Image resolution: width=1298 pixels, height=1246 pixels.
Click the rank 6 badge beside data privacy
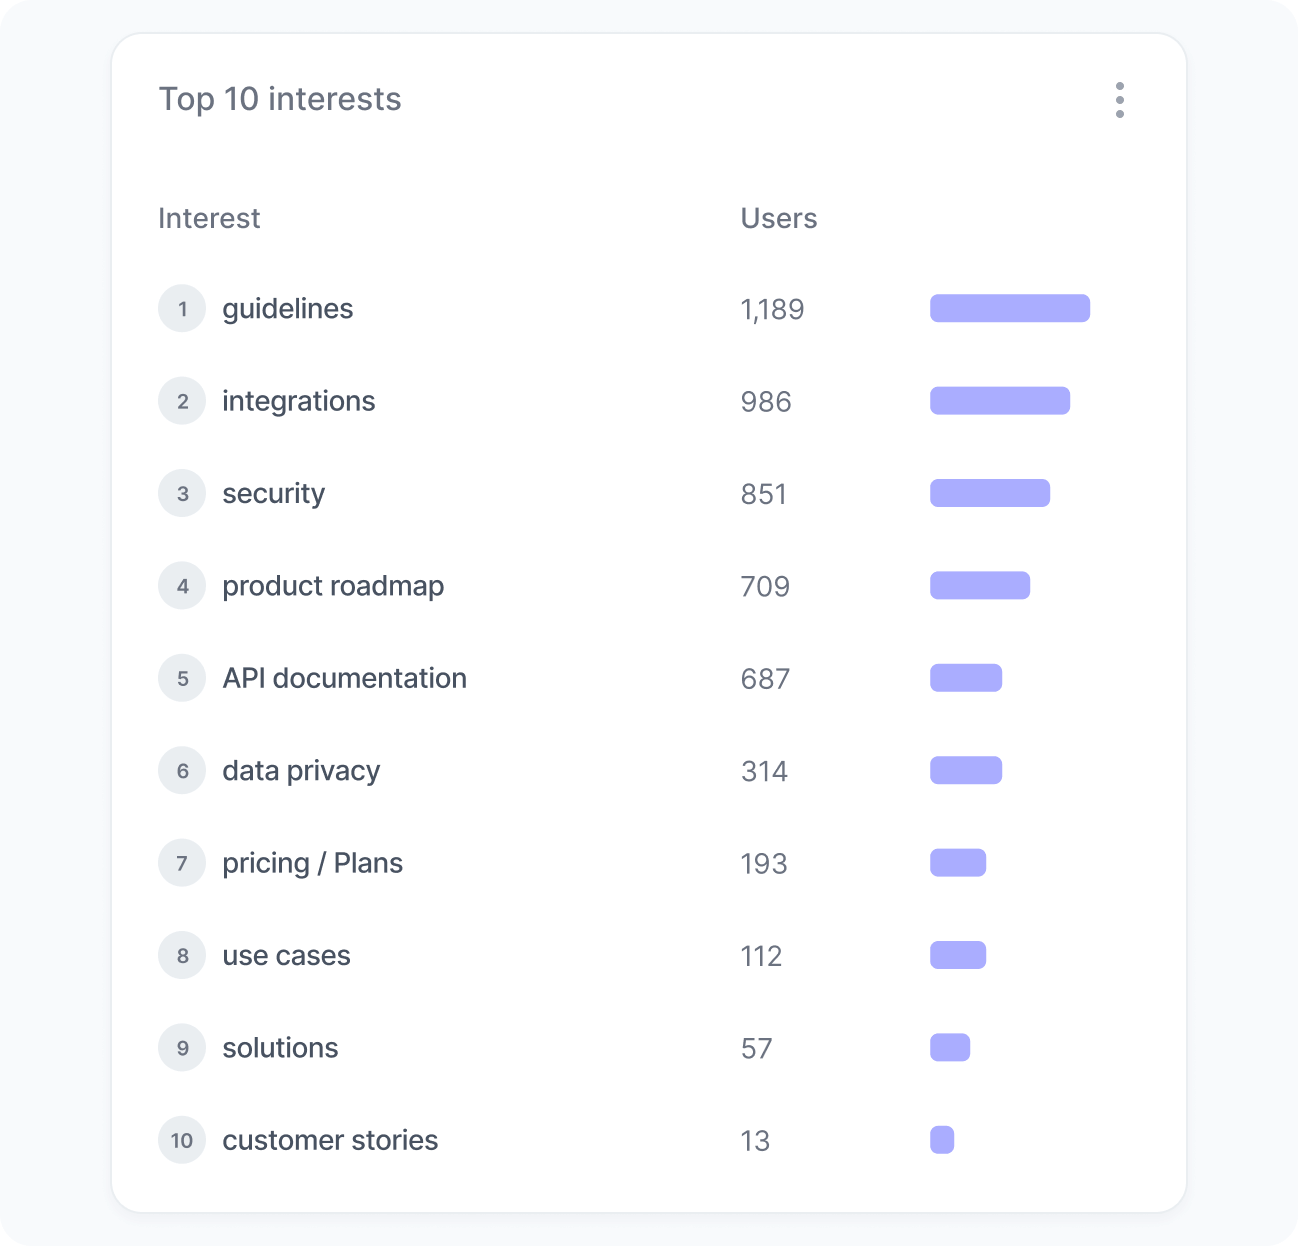pyautogui.click(x=182, y=770)
